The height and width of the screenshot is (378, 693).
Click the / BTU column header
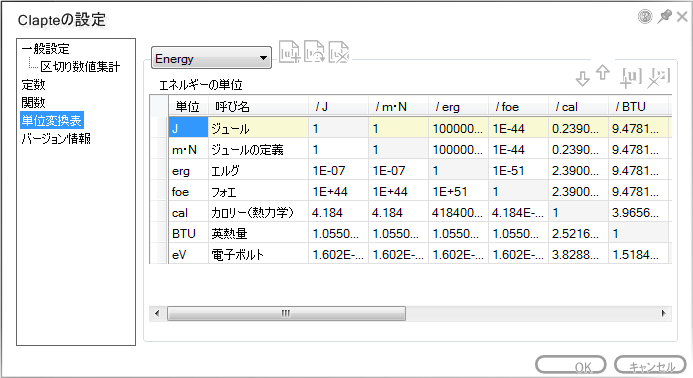(639, 107)
